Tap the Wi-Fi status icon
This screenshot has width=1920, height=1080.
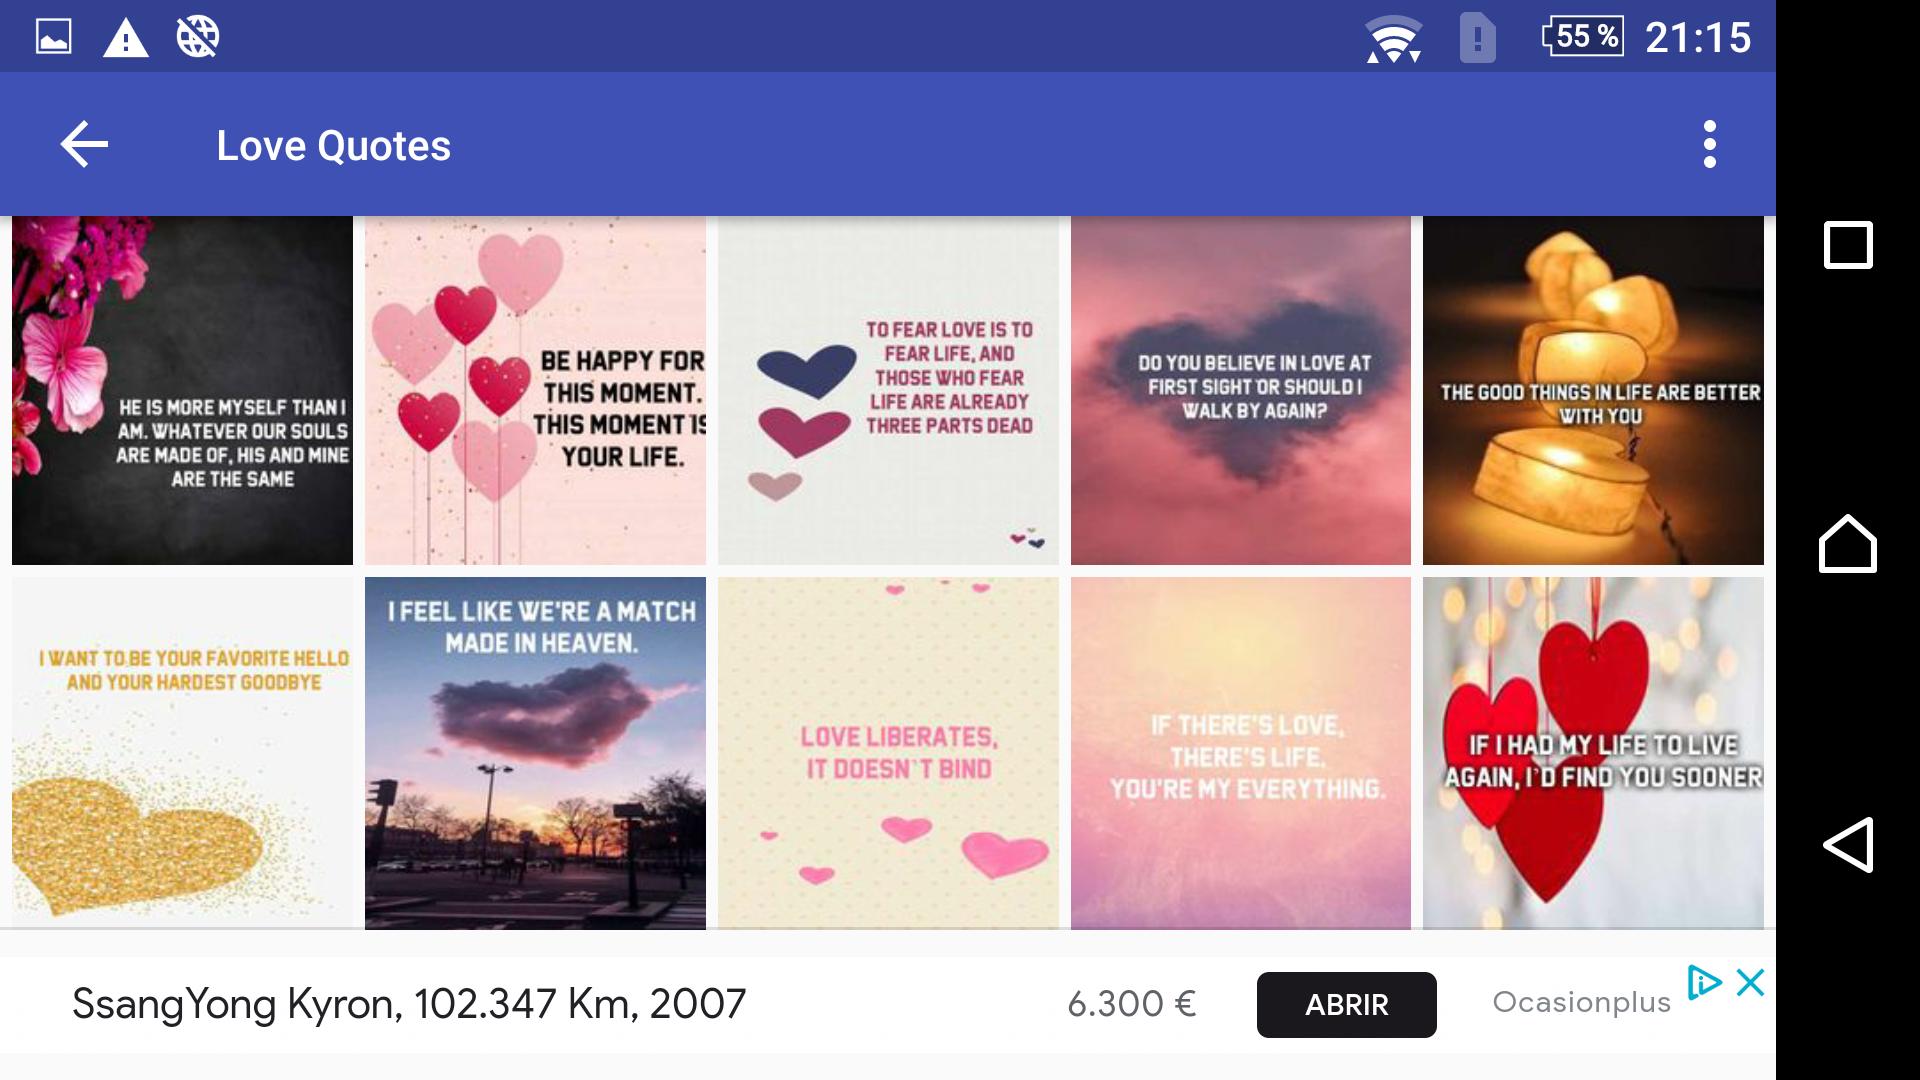click(1394, 40)
